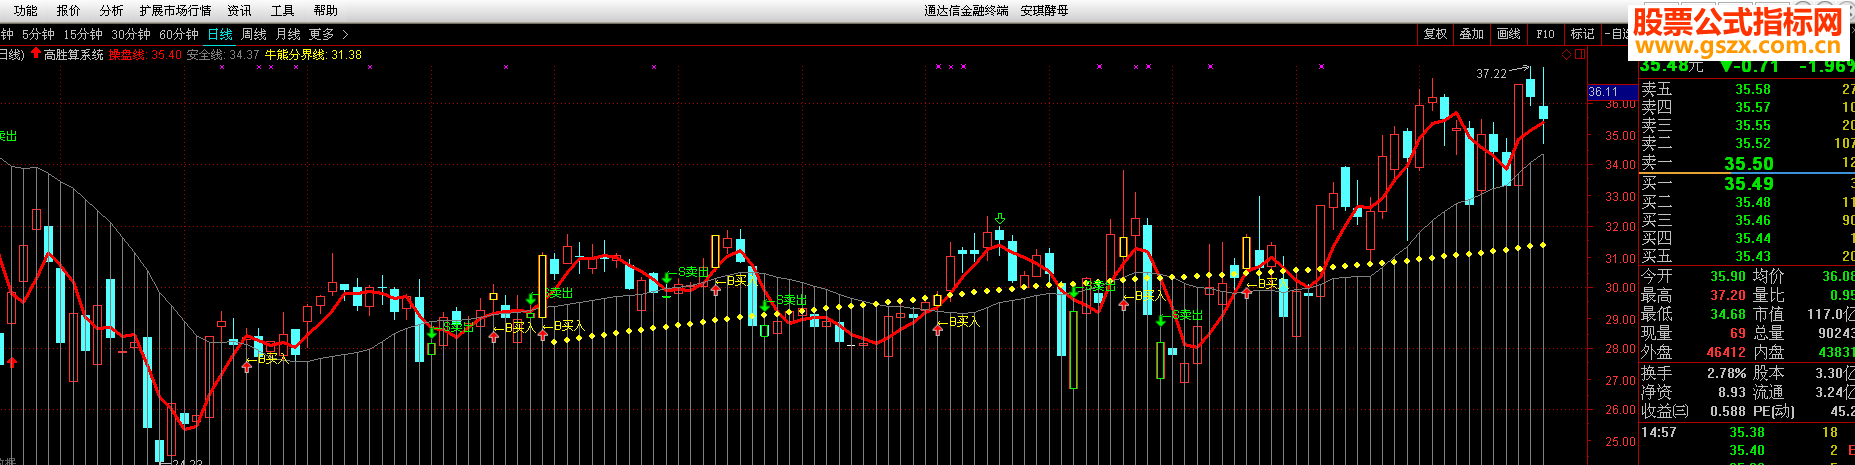The height and width of the screenshot is (465, 1855).
Task: Switch to the 5分钟 period tab
Action: coord(38,34)
